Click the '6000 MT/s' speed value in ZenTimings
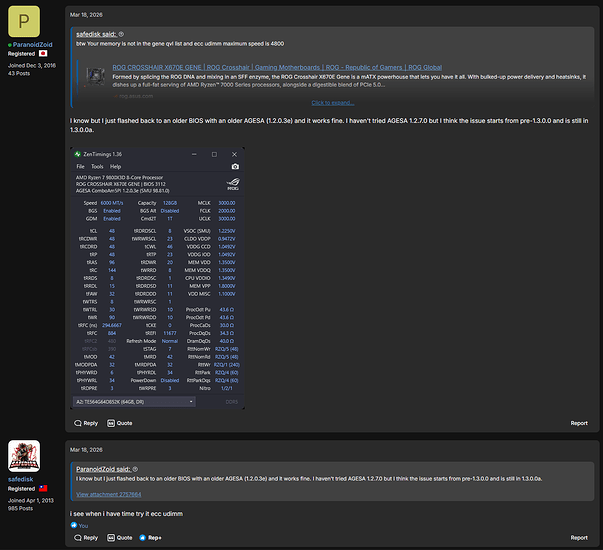Screen dimensions: 603x550 pos(112,203)
